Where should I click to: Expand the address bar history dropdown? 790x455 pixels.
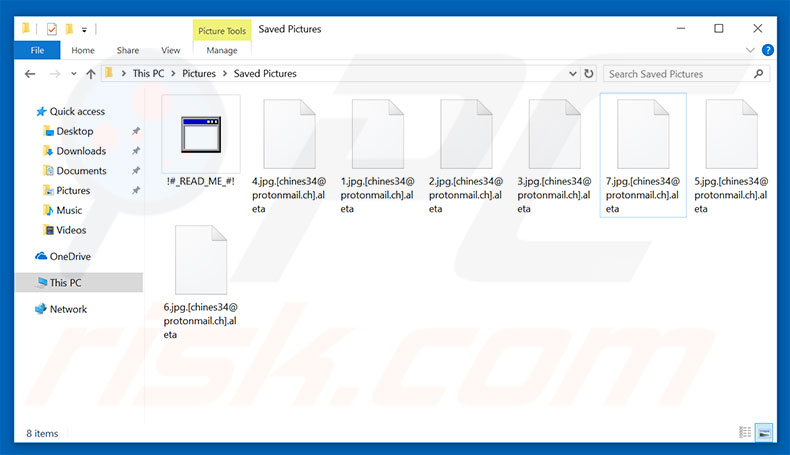pos(573,74)
